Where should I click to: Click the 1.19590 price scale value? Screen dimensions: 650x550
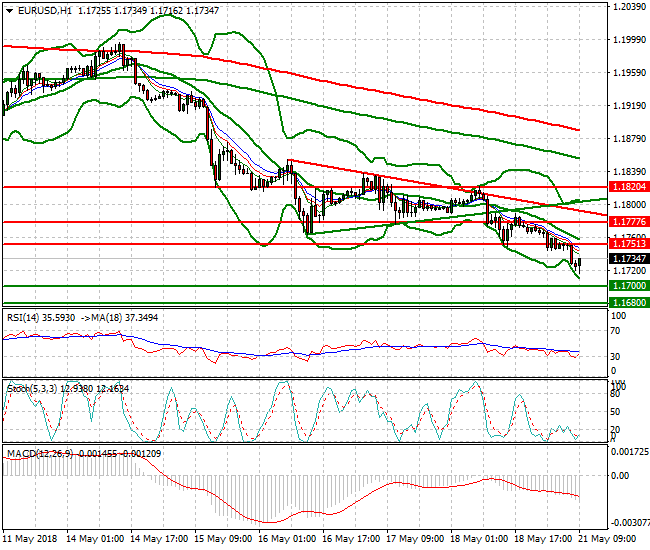tap(629, 73)
